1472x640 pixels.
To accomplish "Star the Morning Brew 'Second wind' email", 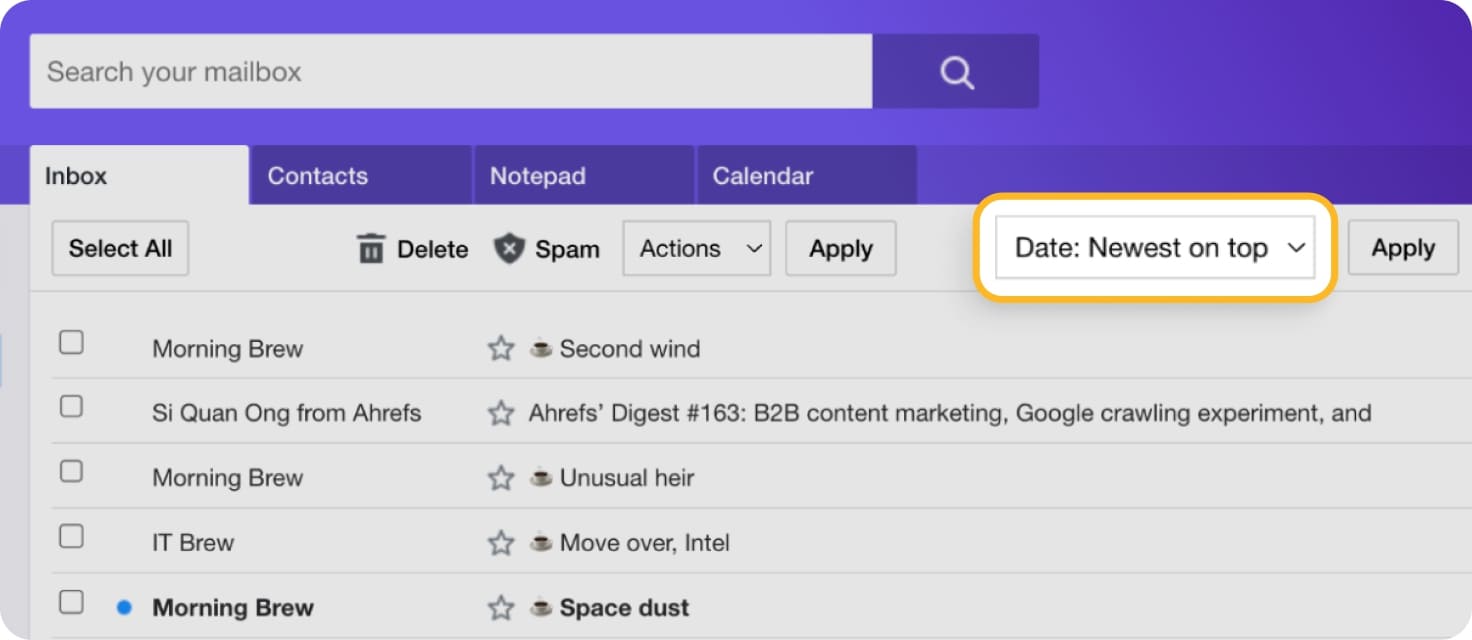I will [499, 348].
